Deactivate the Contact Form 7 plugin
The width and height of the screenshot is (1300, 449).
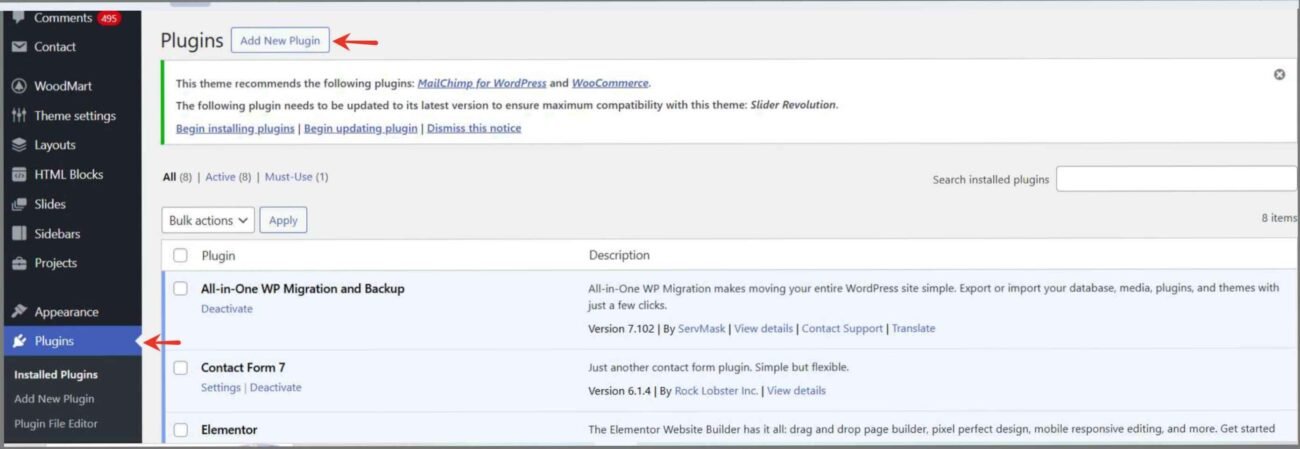point(275,387)
